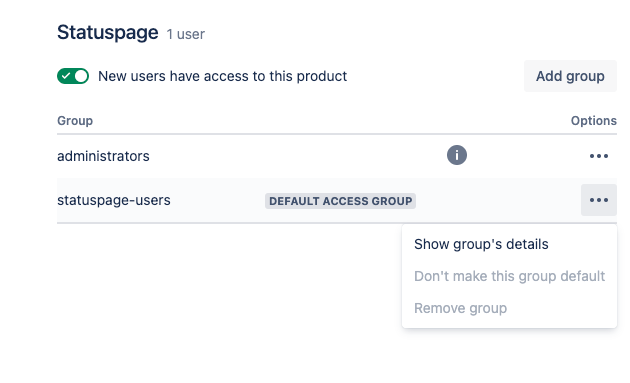Select Don't make this group default
Screen dimensions: 630x383
click(x=509, y=276)
